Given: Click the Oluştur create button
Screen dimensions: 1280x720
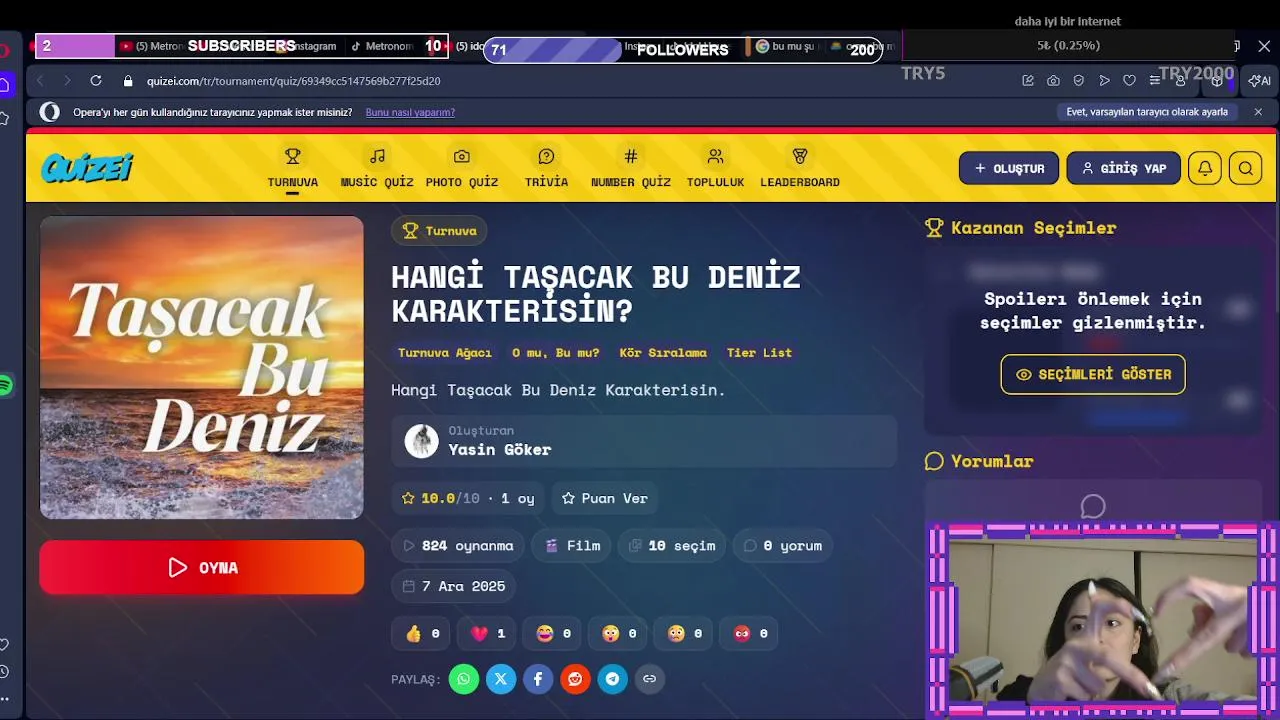Looking at the screenshot, I should tap(1009, 168).
